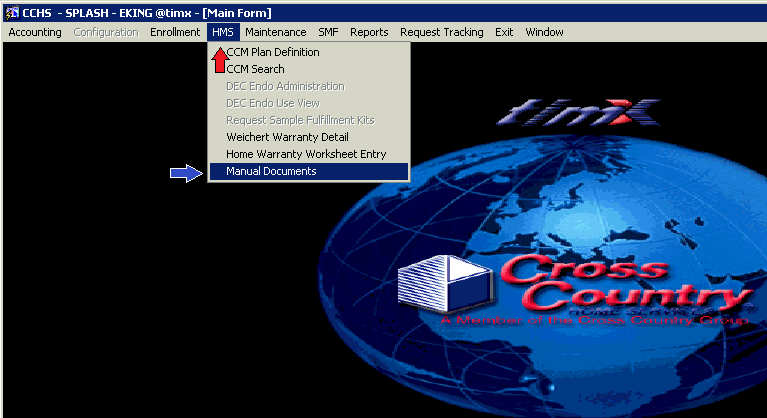Choose CCM Plan Definition from HMS menu
Viewport: 767px width, 418px height.
309,52
